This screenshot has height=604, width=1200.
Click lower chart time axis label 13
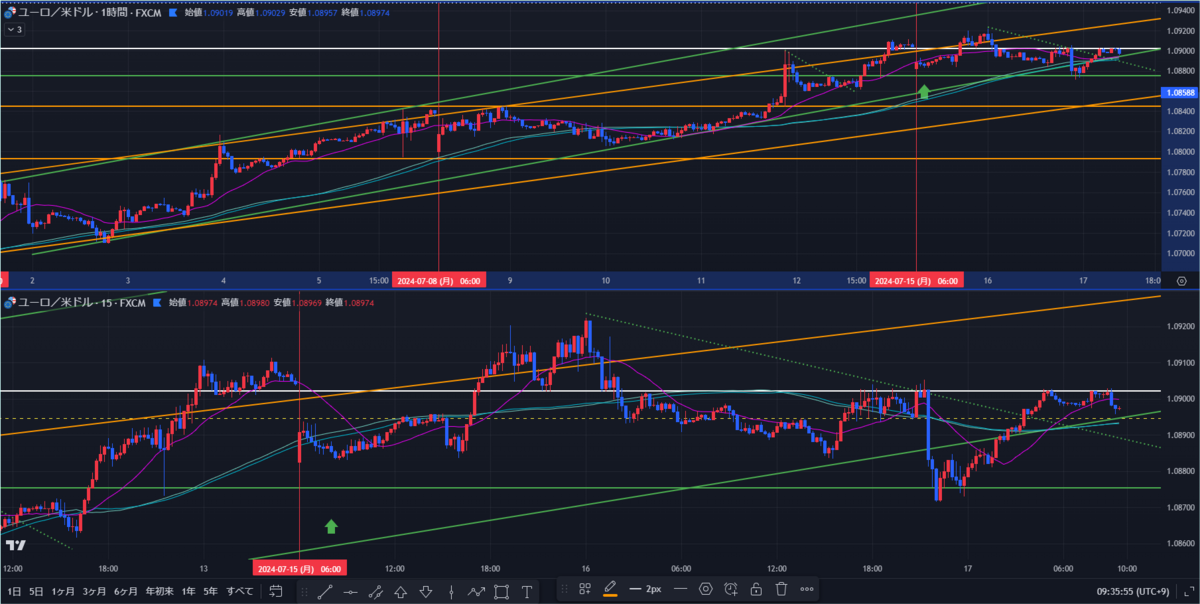(x=203, y=568)
